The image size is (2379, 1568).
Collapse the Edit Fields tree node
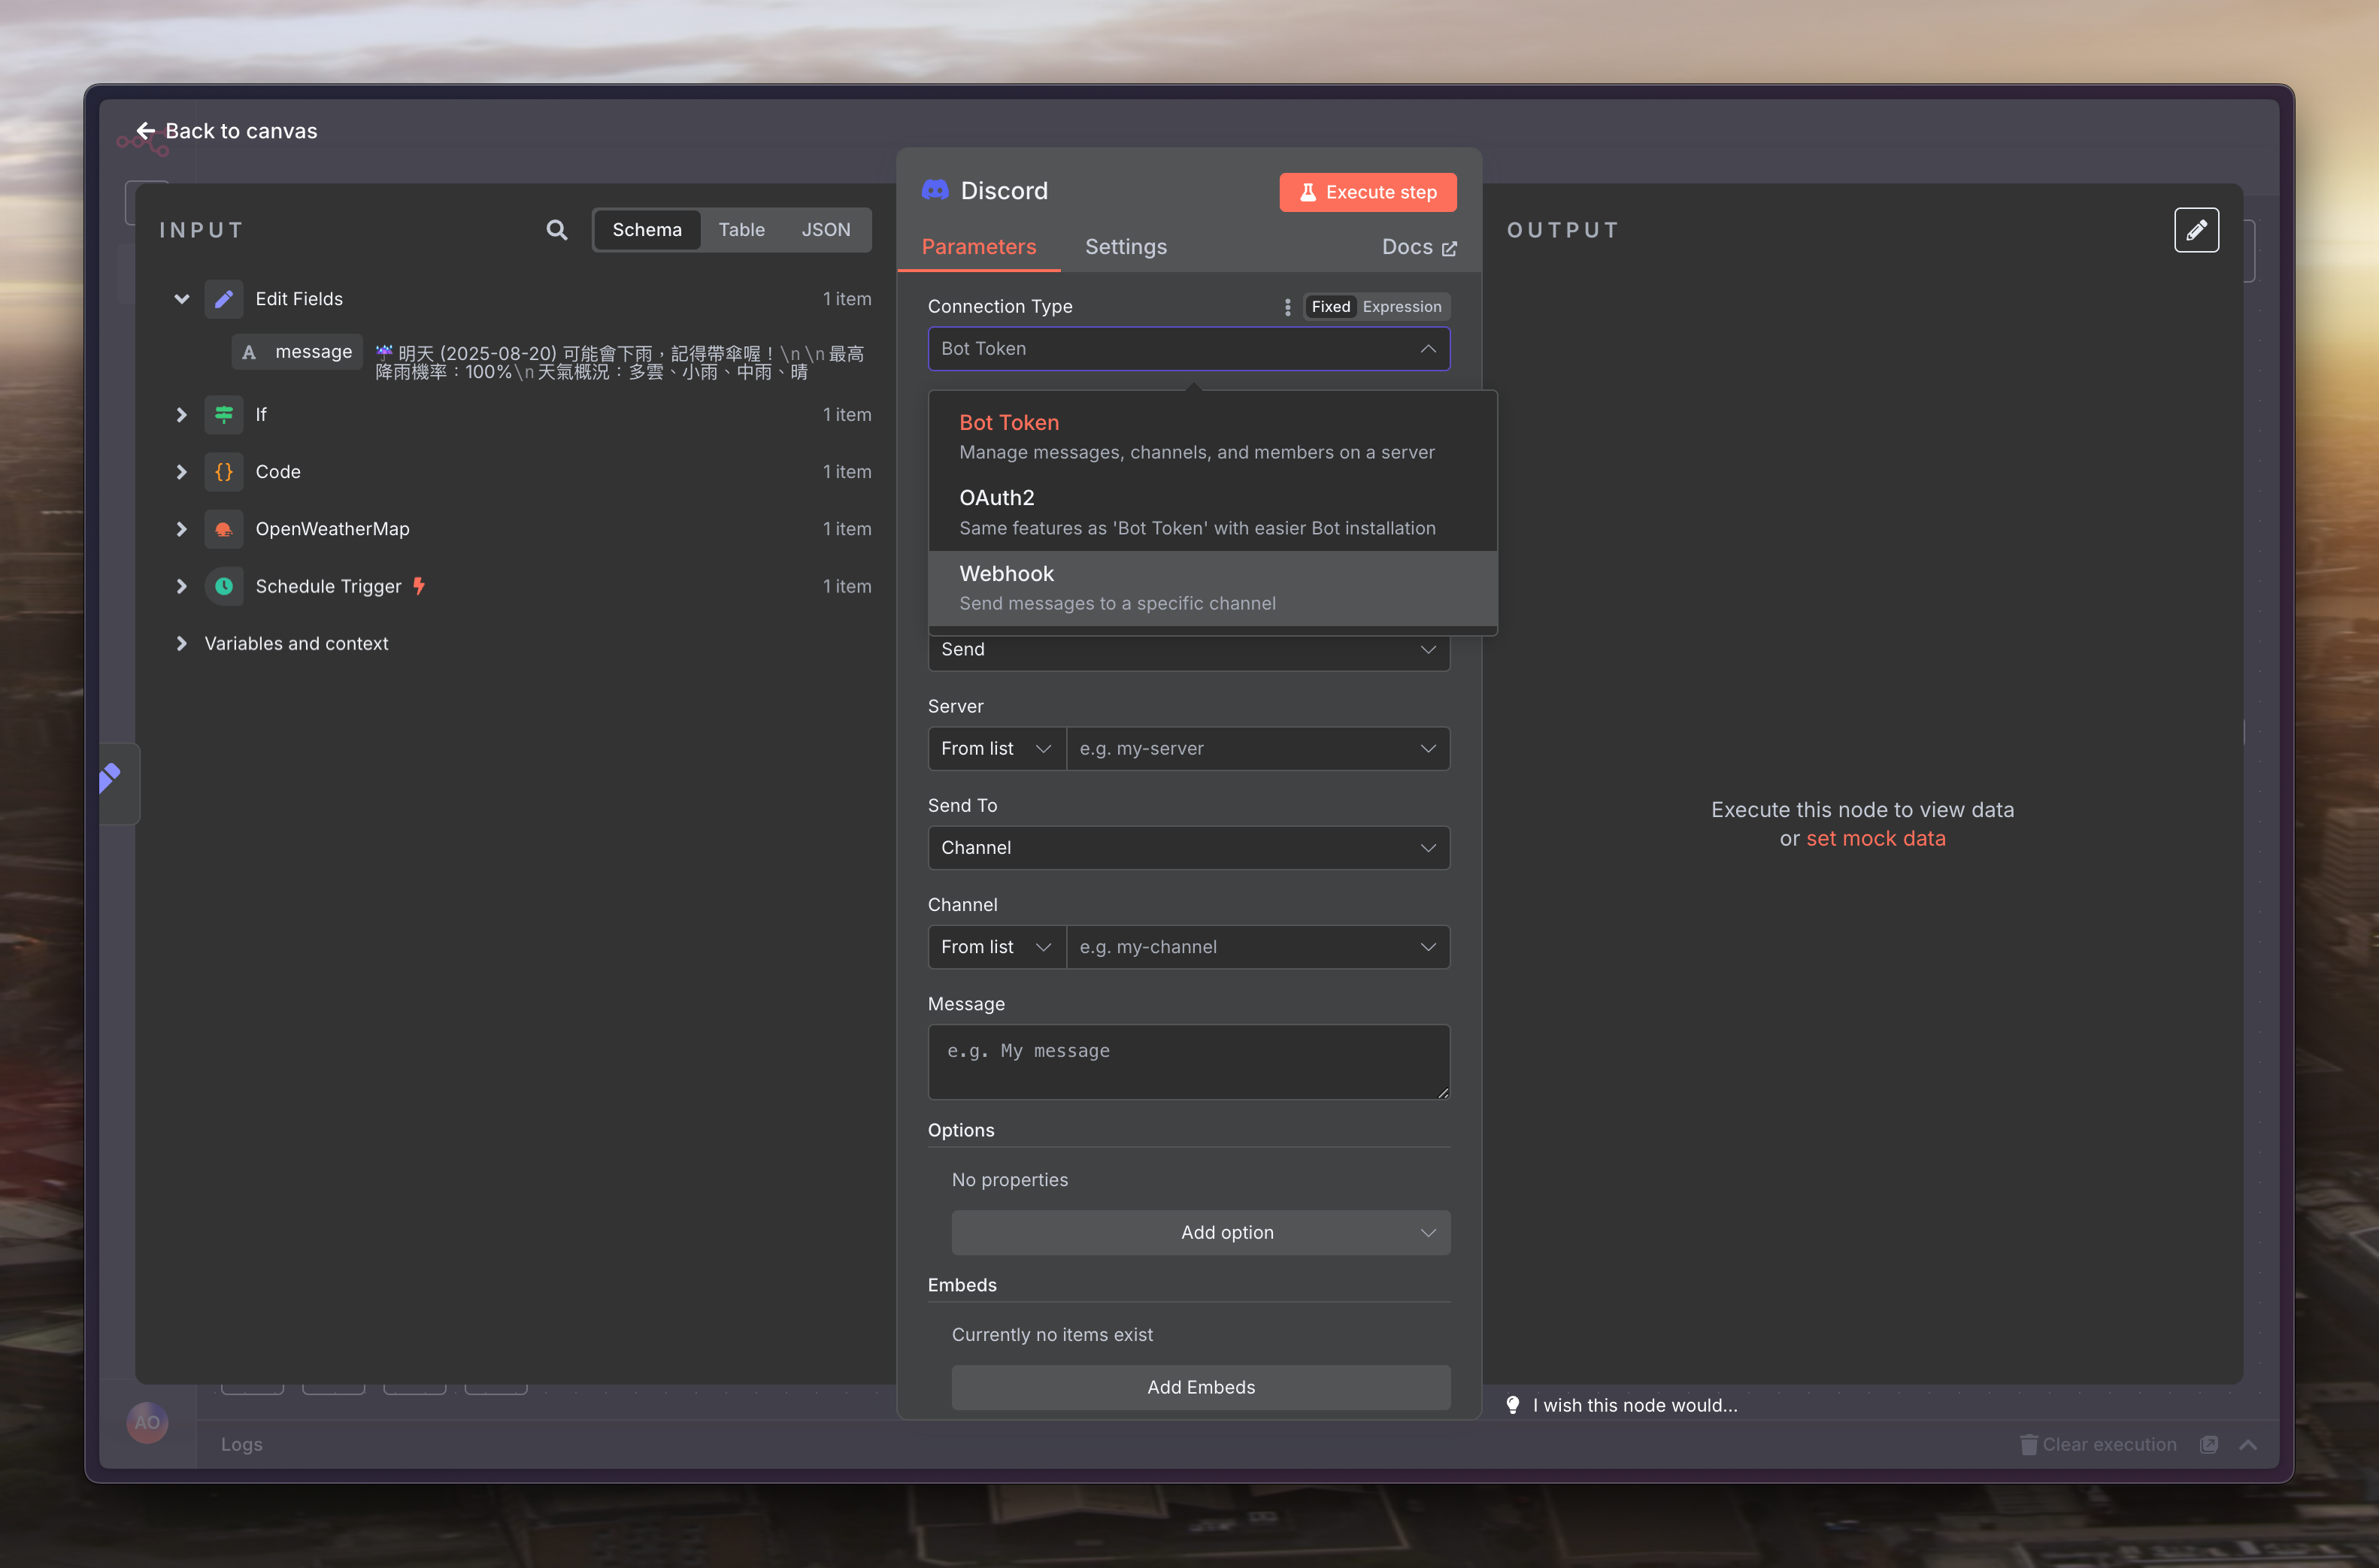[x=181, y=299]
